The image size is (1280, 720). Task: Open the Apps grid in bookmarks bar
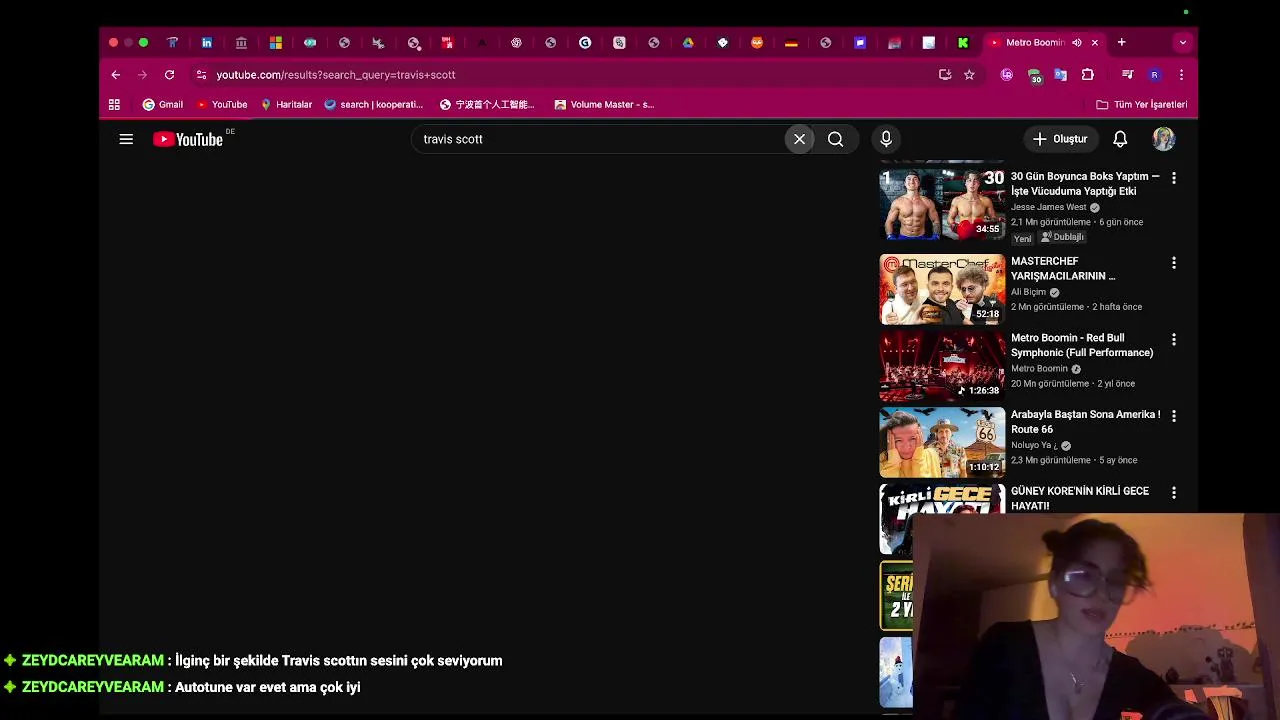pyautogui.click(x=114, y=104)
